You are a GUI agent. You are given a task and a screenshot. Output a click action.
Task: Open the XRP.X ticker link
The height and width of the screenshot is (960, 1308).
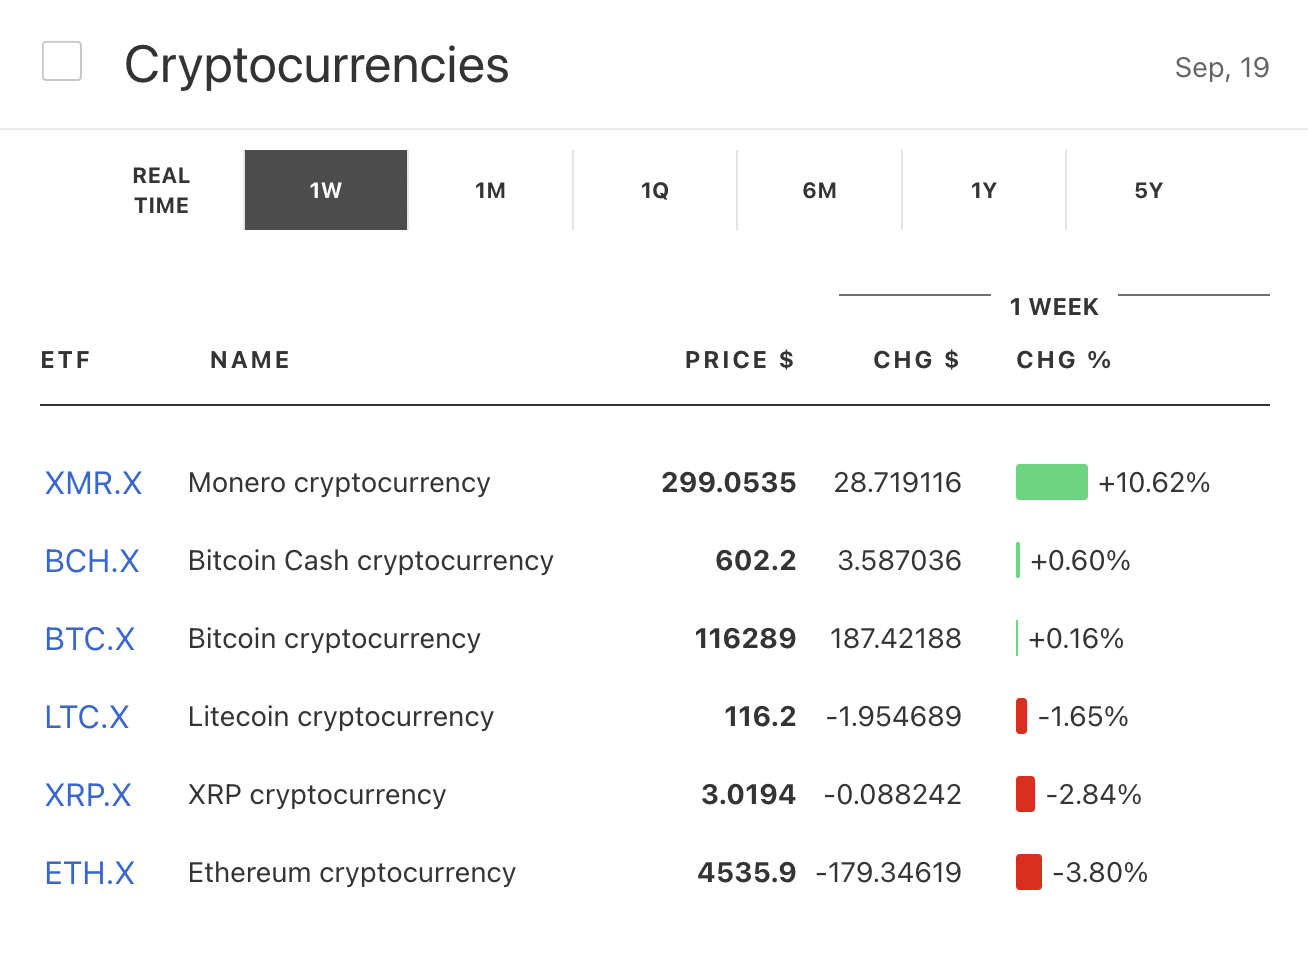88,795
